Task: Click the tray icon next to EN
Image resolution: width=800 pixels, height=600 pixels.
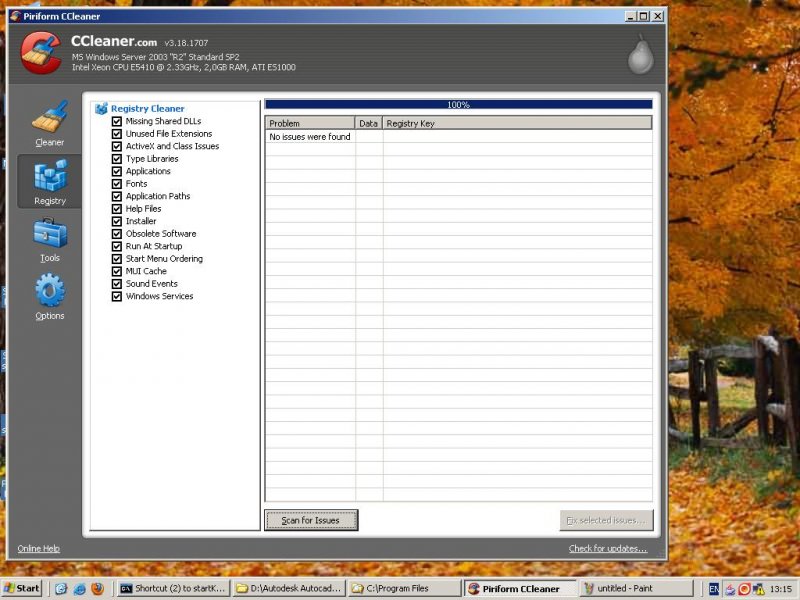Action: (x=730, y=589)
